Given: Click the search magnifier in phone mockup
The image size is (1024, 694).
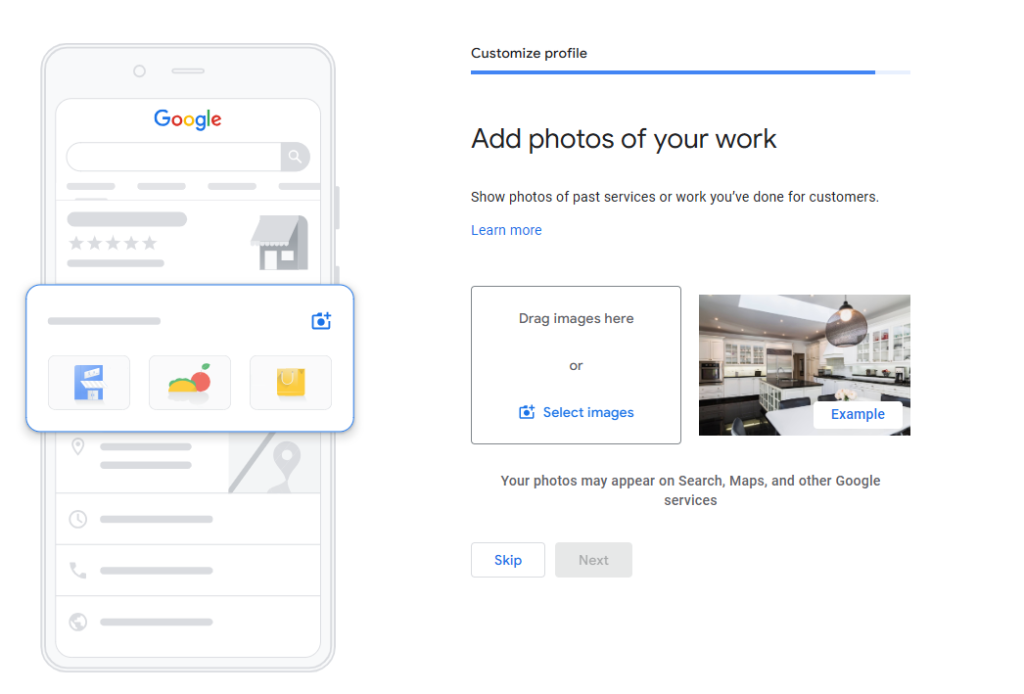Looking at the screenshot, I should click(295, 157).
